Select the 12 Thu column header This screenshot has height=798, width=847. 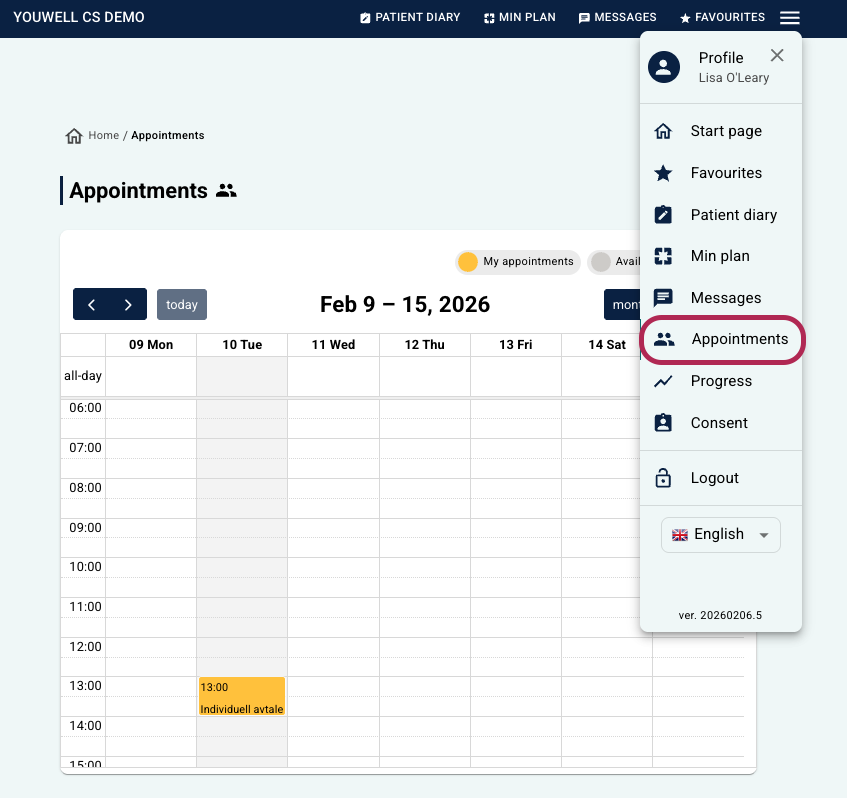(425, 345)
